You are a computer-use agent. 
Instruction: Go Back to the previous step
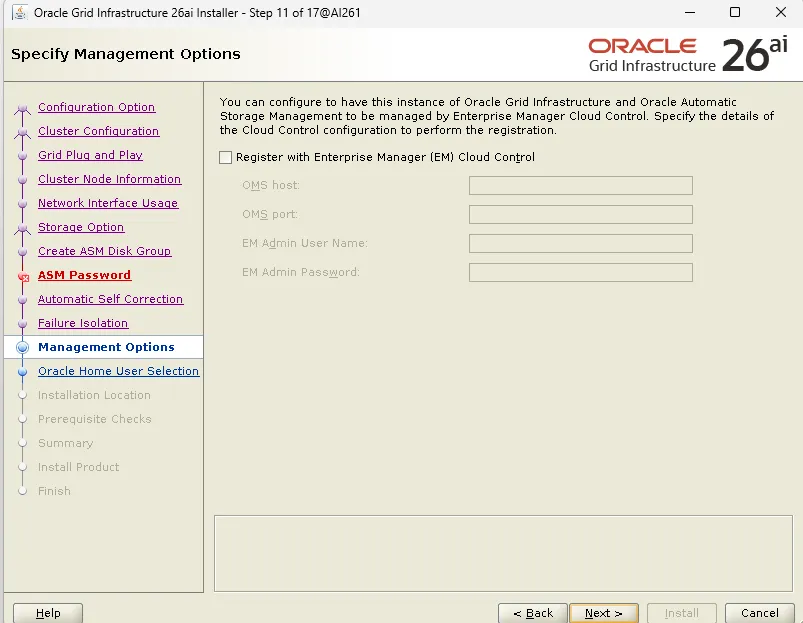pos(533,613)
